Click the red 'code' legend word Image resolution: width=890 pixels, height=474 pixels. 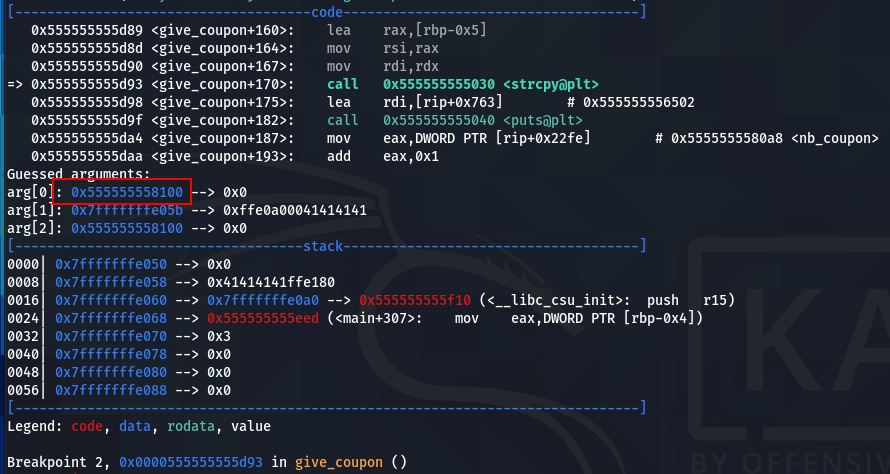click(87, 426)
